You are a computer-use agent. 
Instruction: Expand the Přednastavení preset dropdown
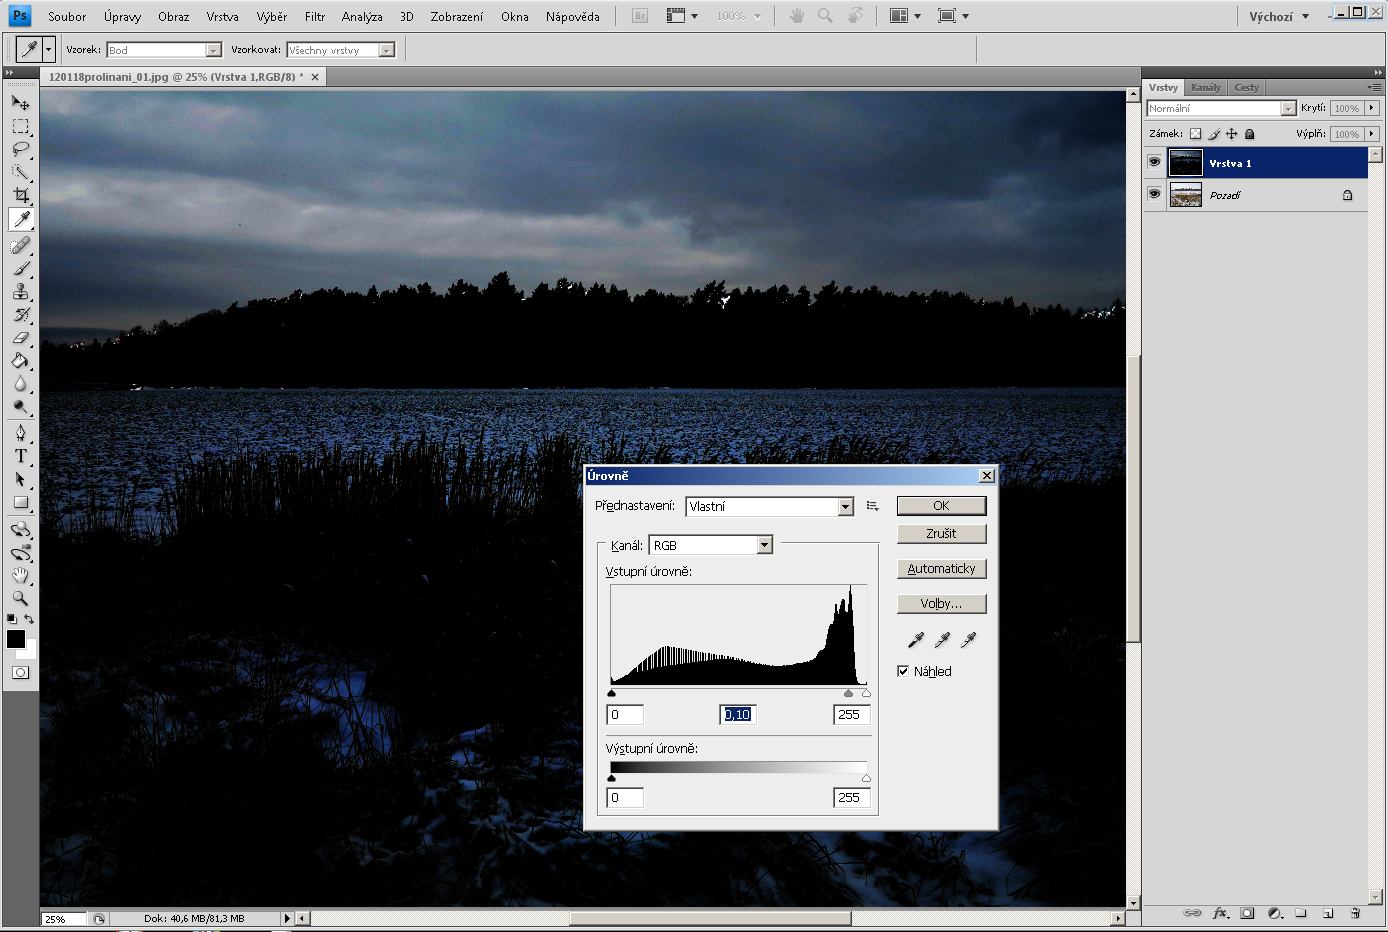[x=845, y=507]
